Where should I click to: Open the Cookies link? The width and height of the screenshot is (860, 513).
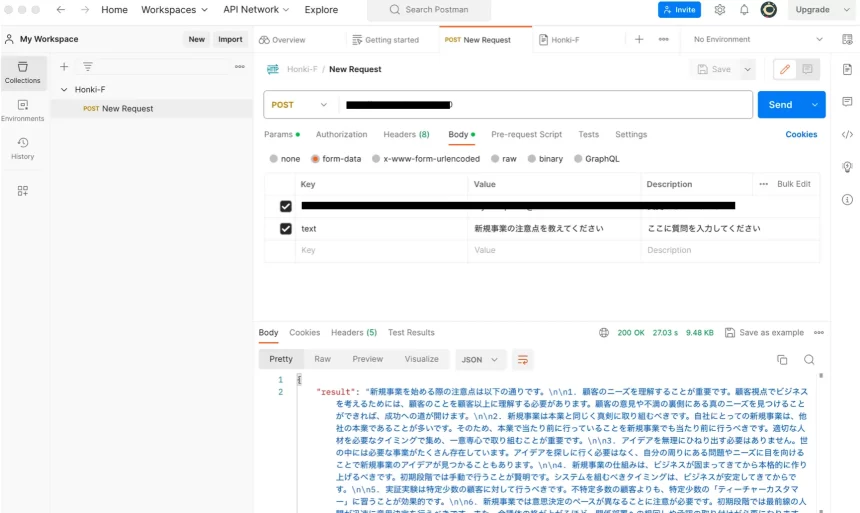(801, 134)
